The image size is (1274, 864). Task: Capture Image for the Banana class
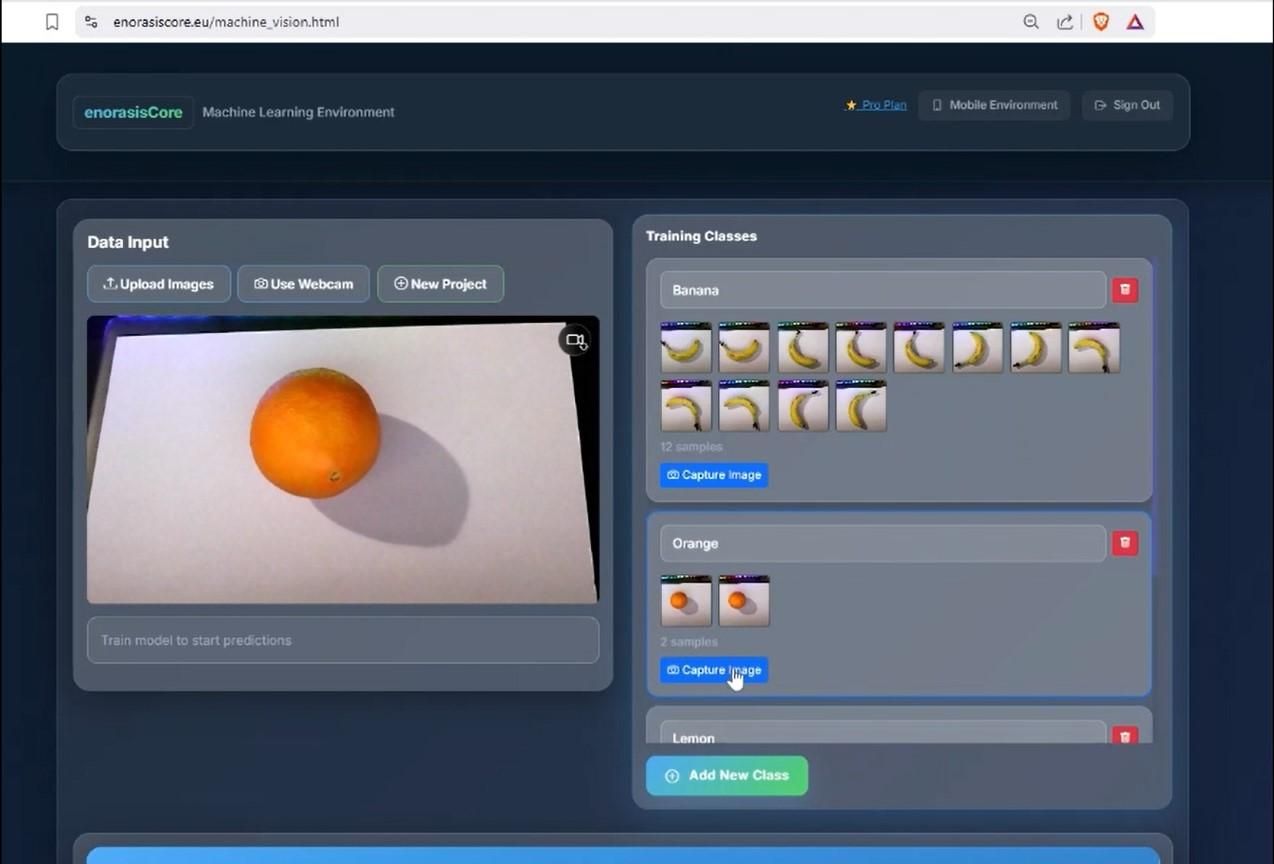pos(714,475)
